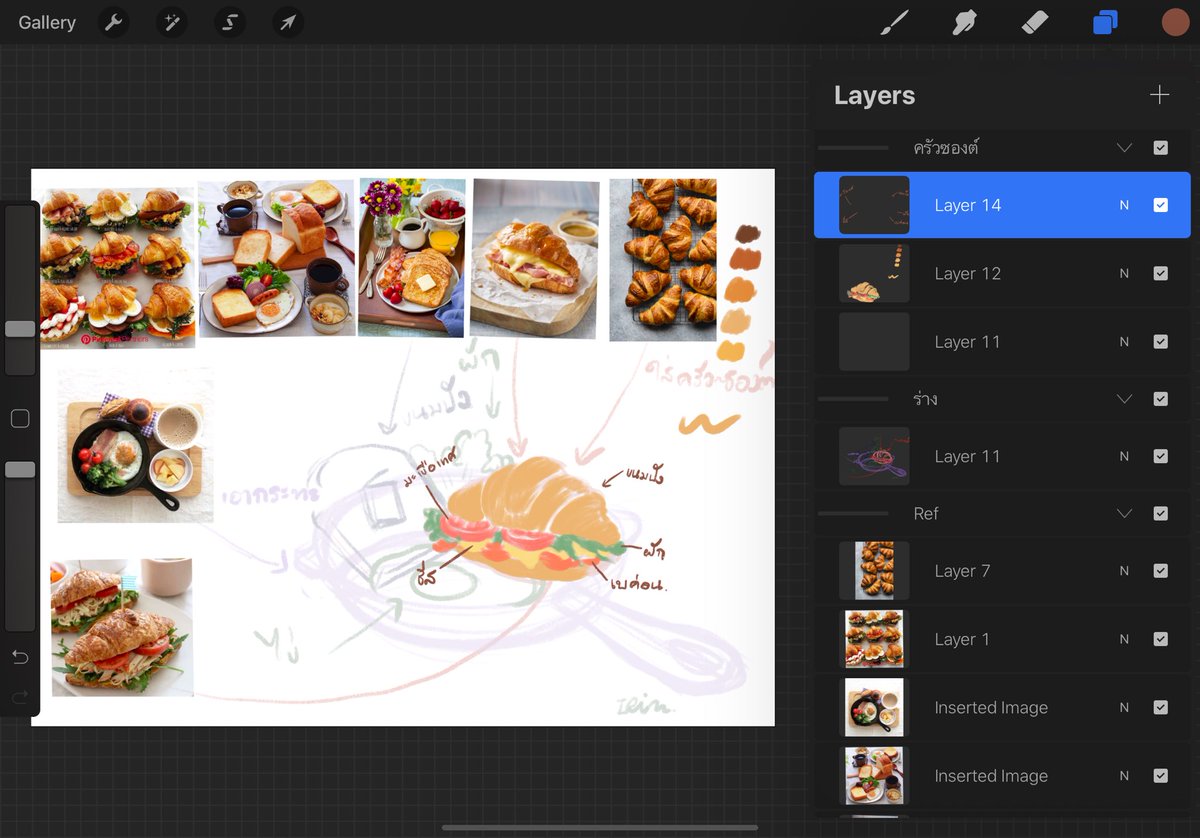
Task: Hide Layer 11 in ร่าง group
Action: click(1160, 456)
